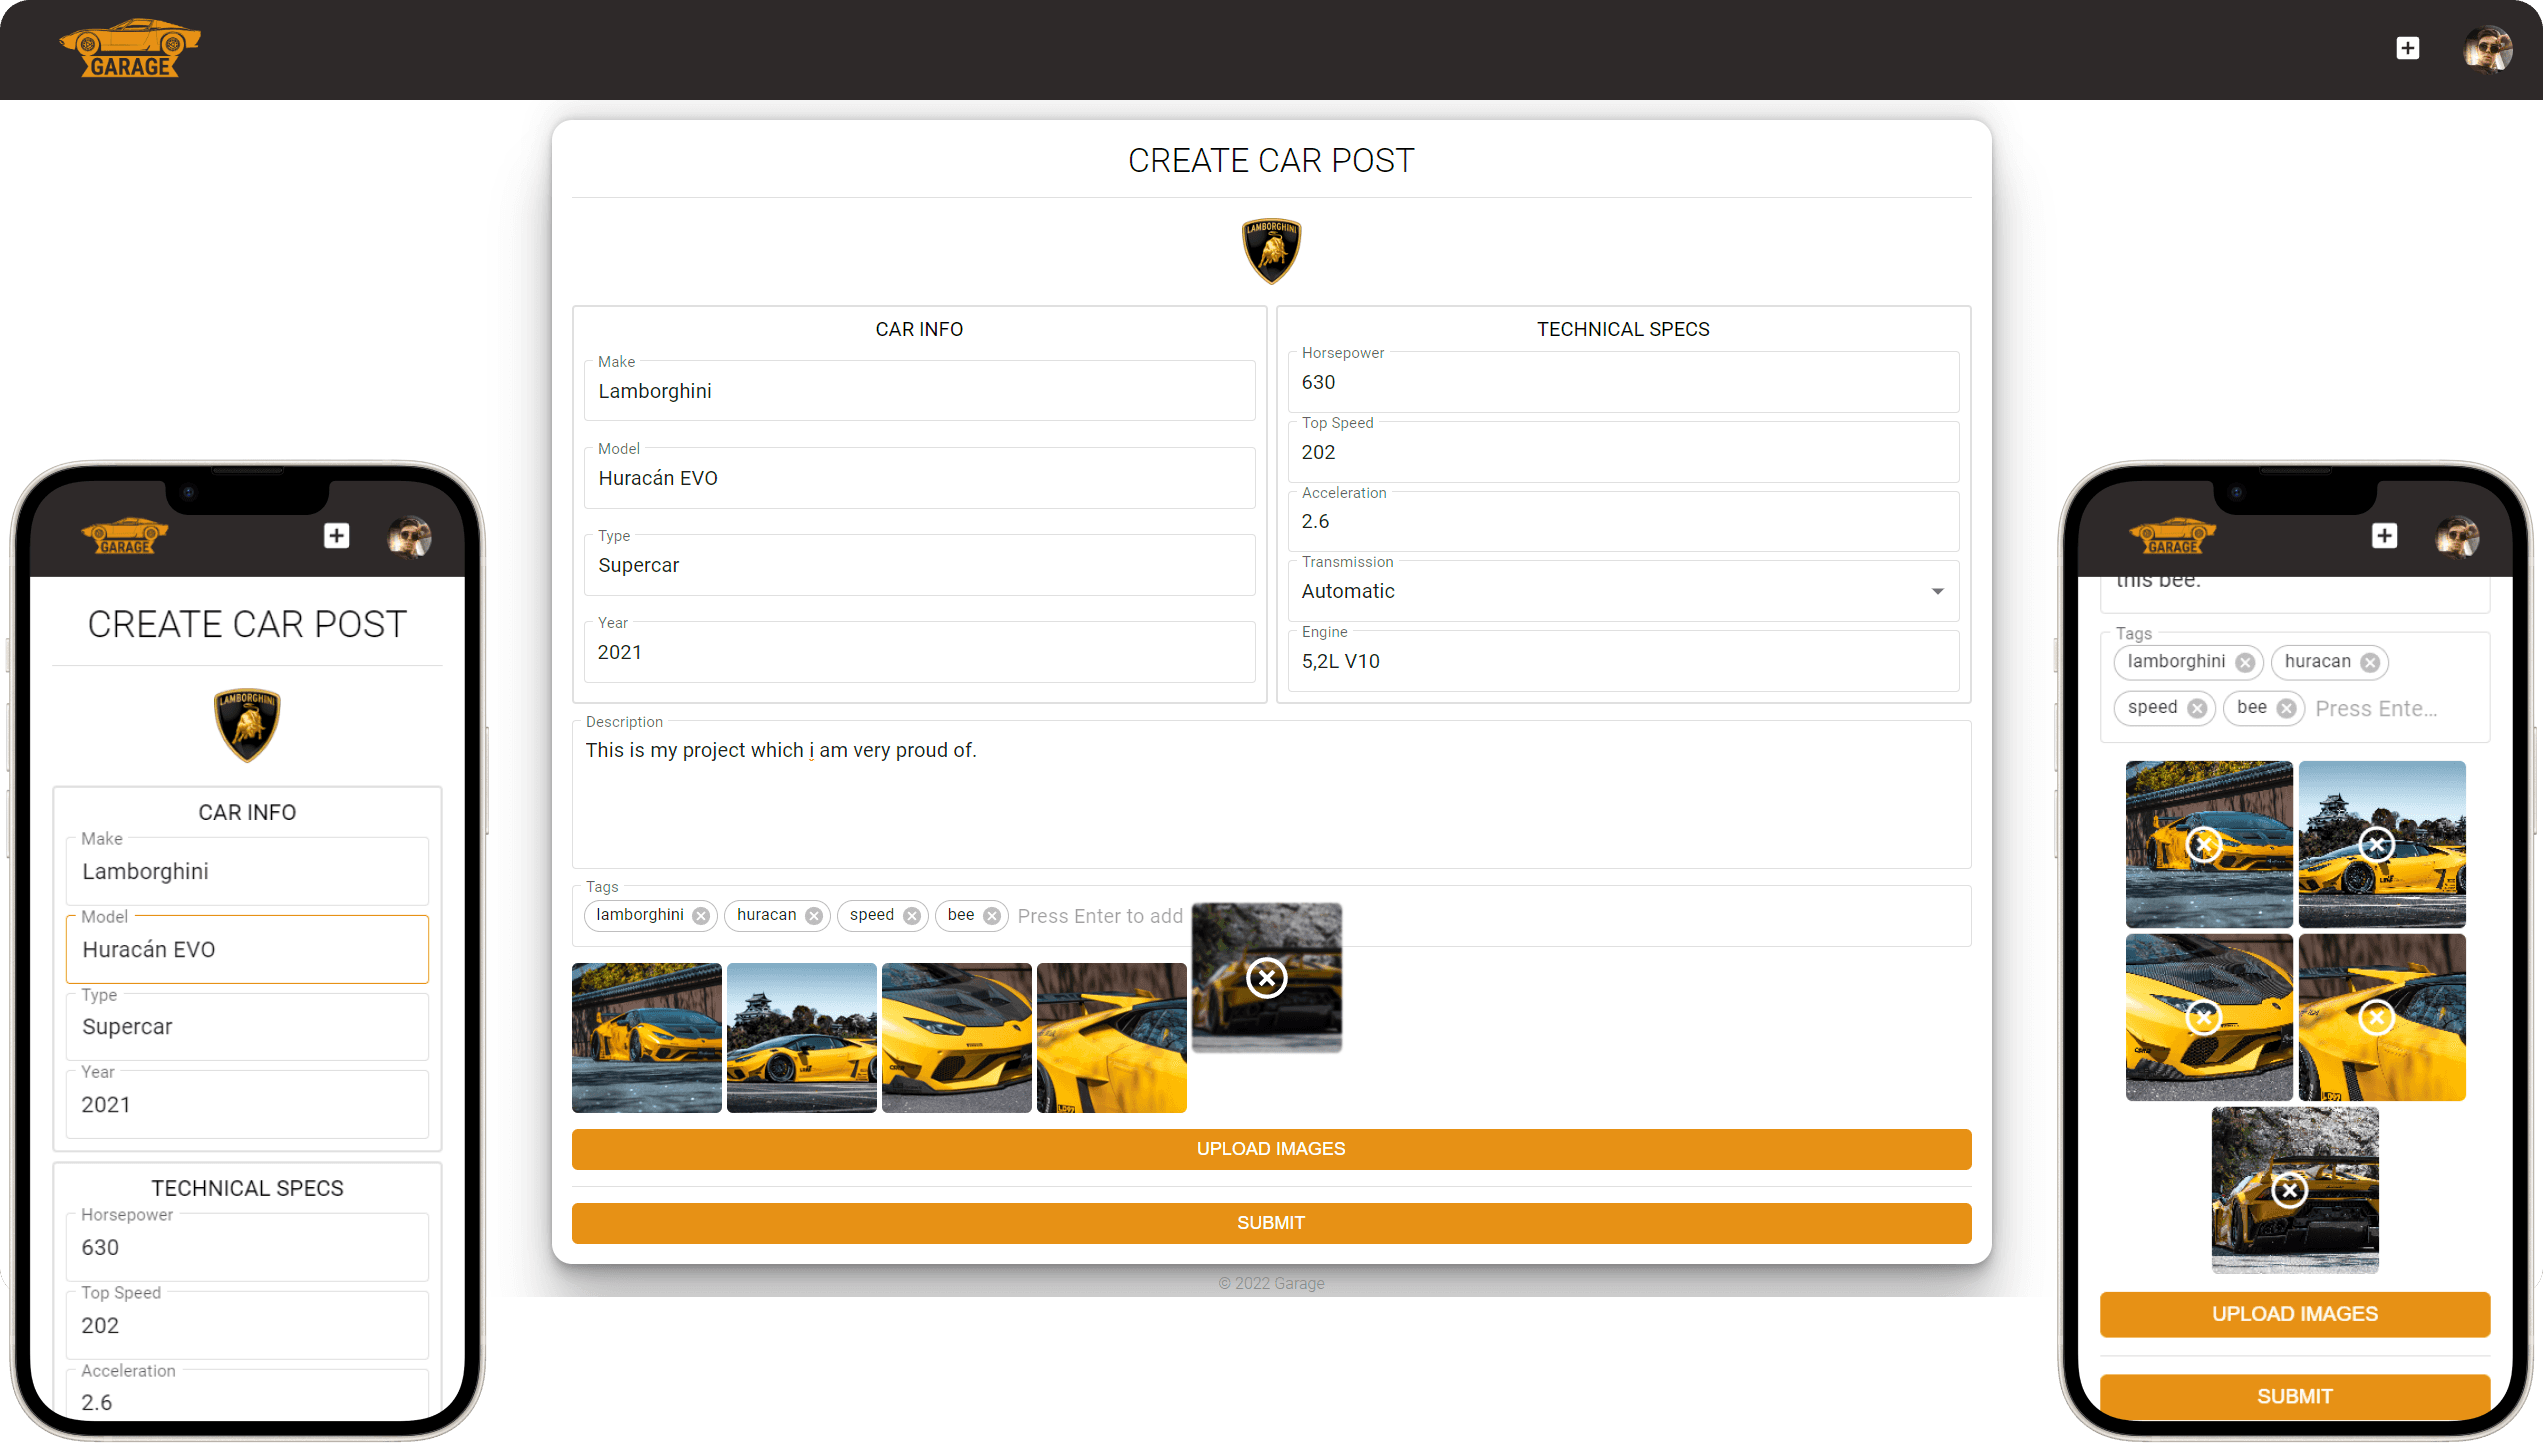Tap SUBMIT in right phone

click(2294, 1396)
